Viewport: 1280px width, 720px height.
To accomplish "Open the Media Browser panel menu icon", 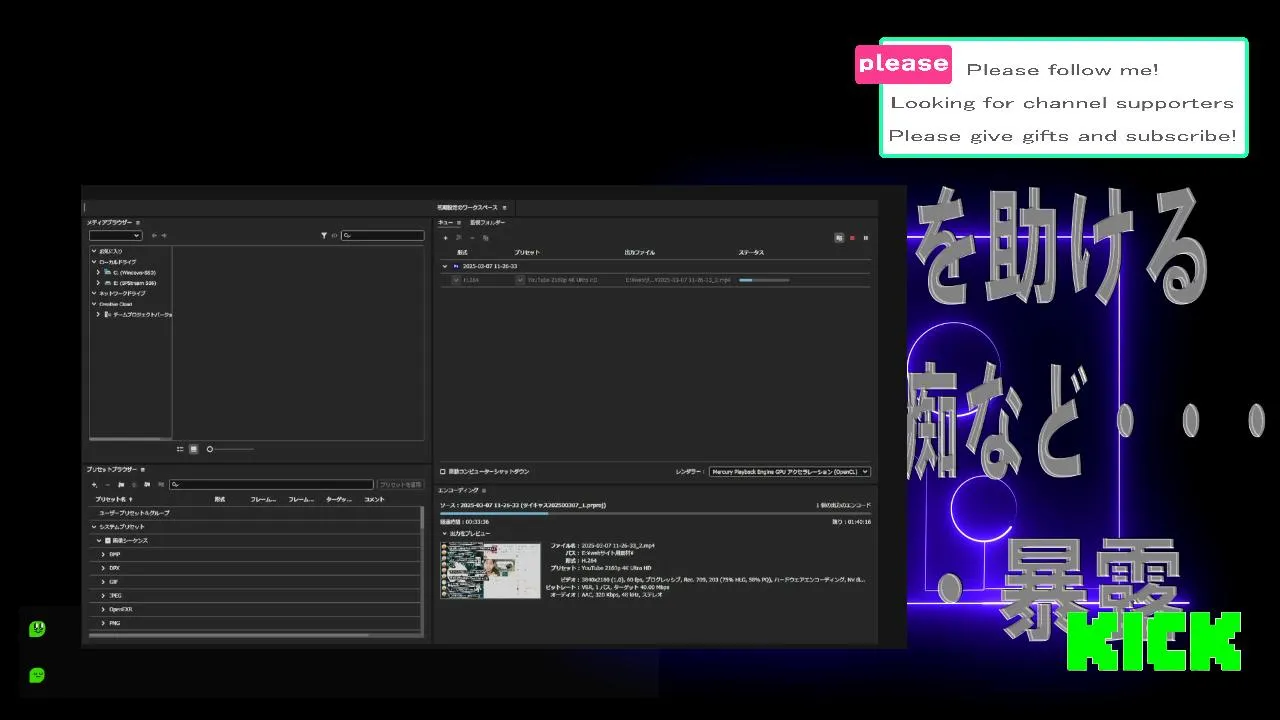I will point(138,222).
